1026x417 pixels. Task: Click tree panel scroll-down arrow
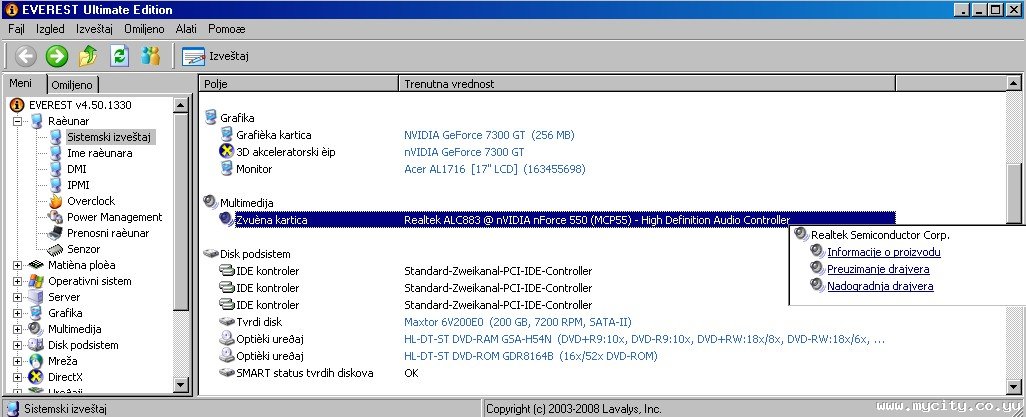point(182,385)
